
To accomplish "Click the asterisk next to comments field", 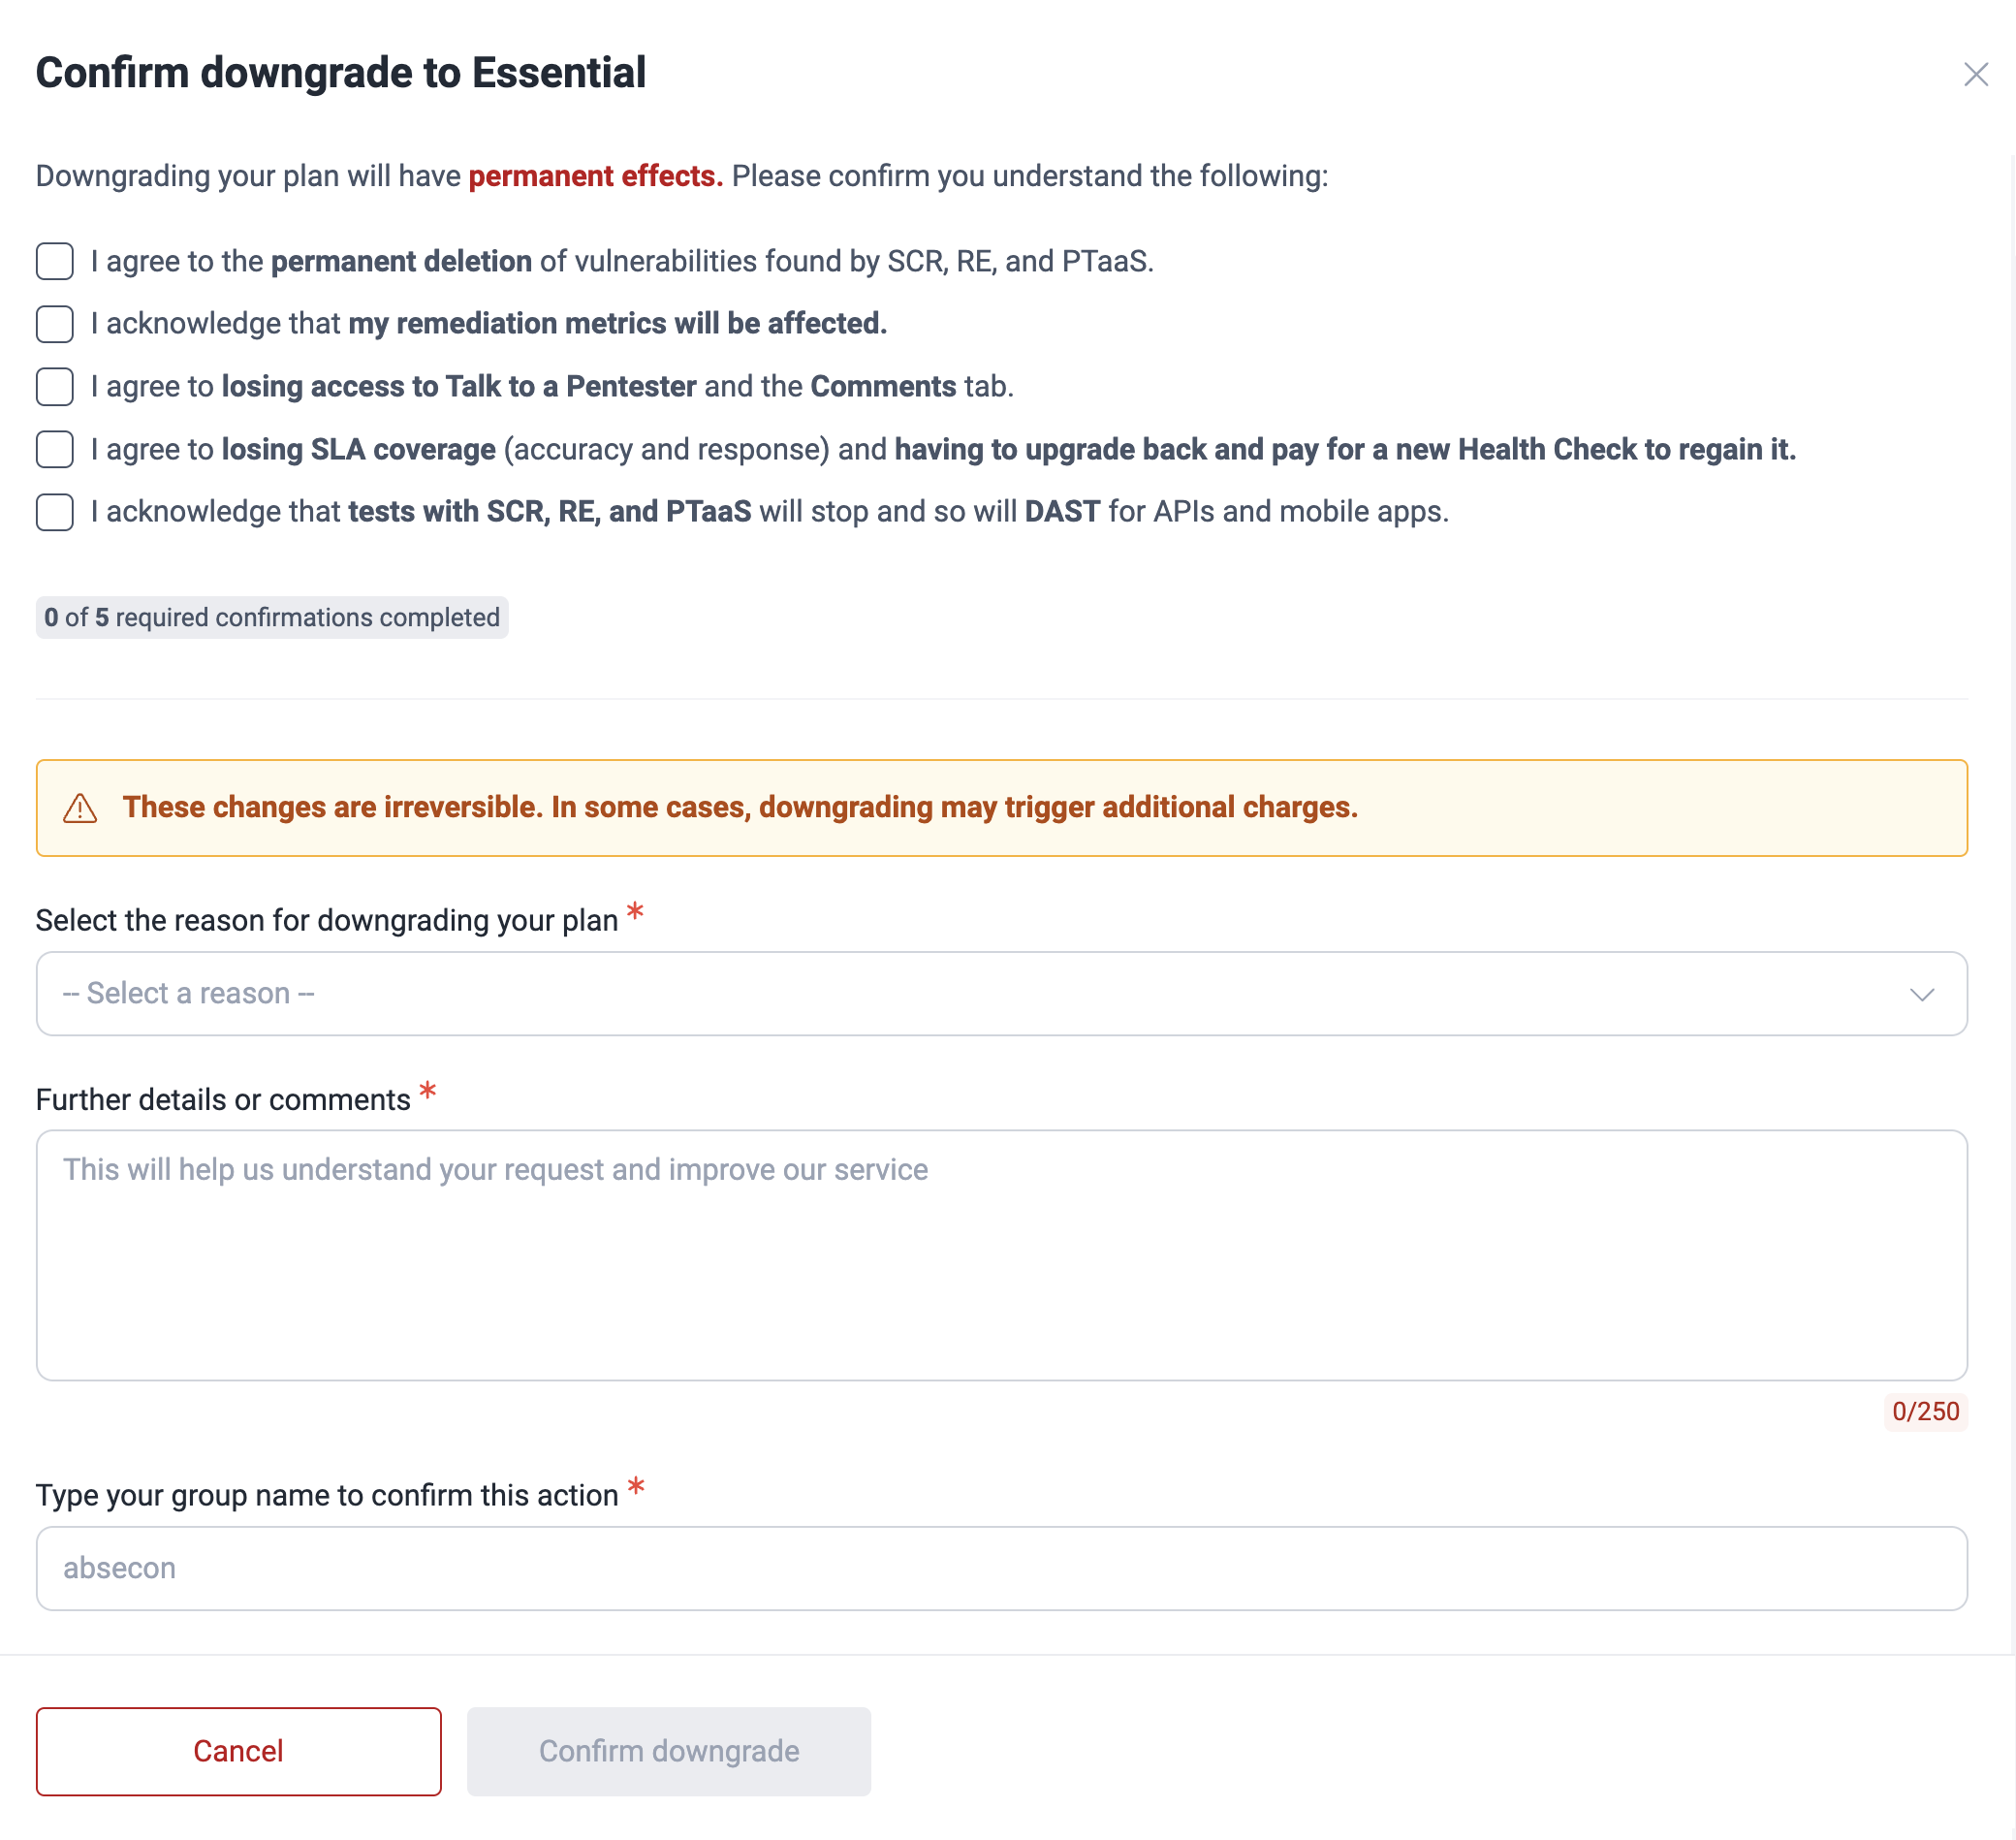I will (427, 1092).
